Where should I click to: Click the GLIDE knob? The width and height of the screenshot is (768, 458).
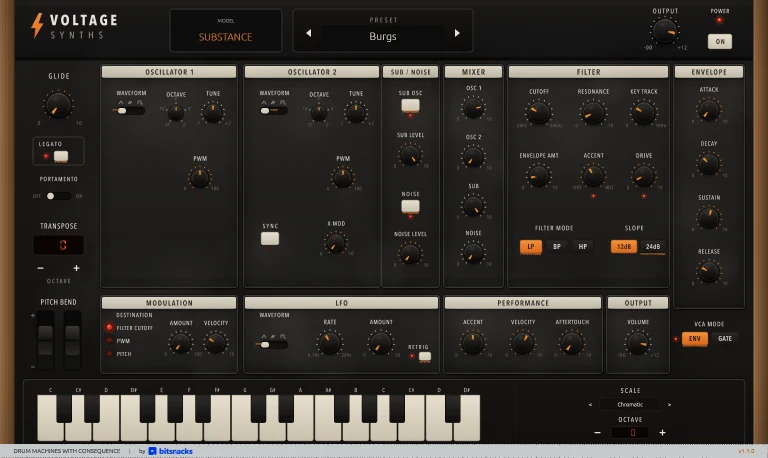coord(58,105)
